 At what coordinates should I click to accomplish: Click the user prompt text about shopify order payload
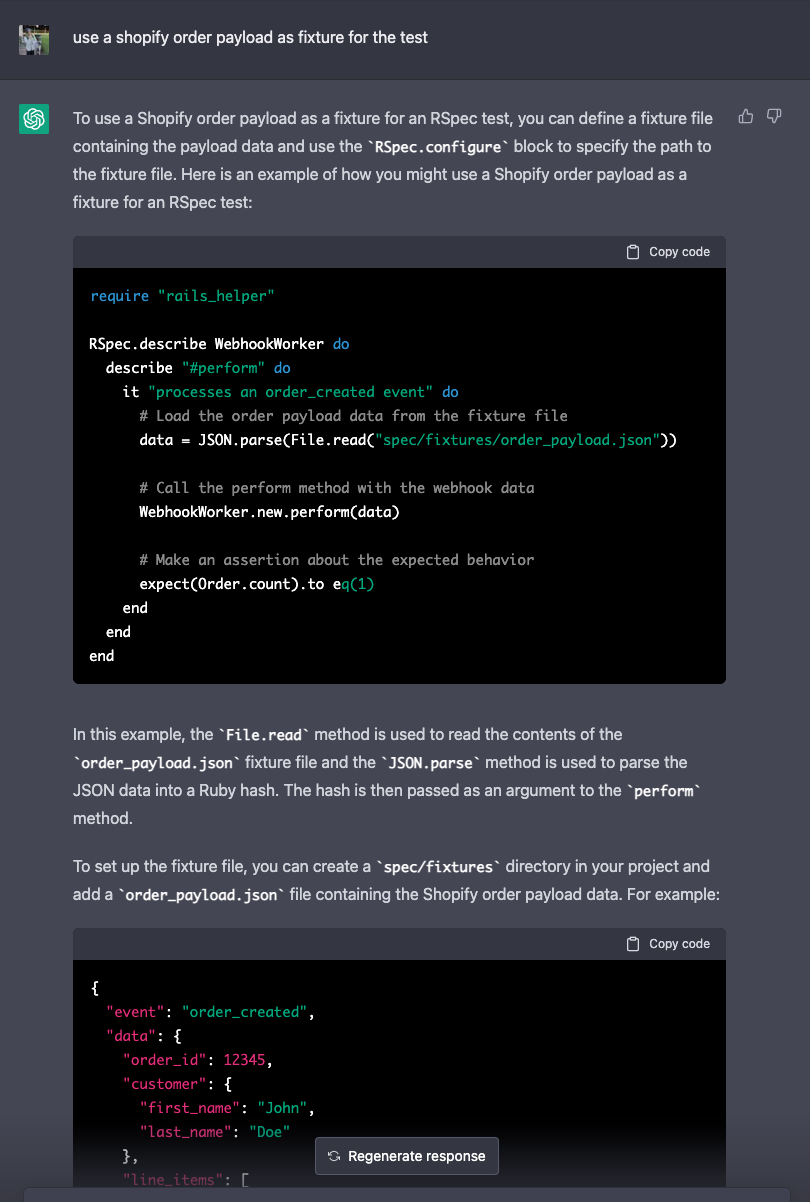point(250,38)
